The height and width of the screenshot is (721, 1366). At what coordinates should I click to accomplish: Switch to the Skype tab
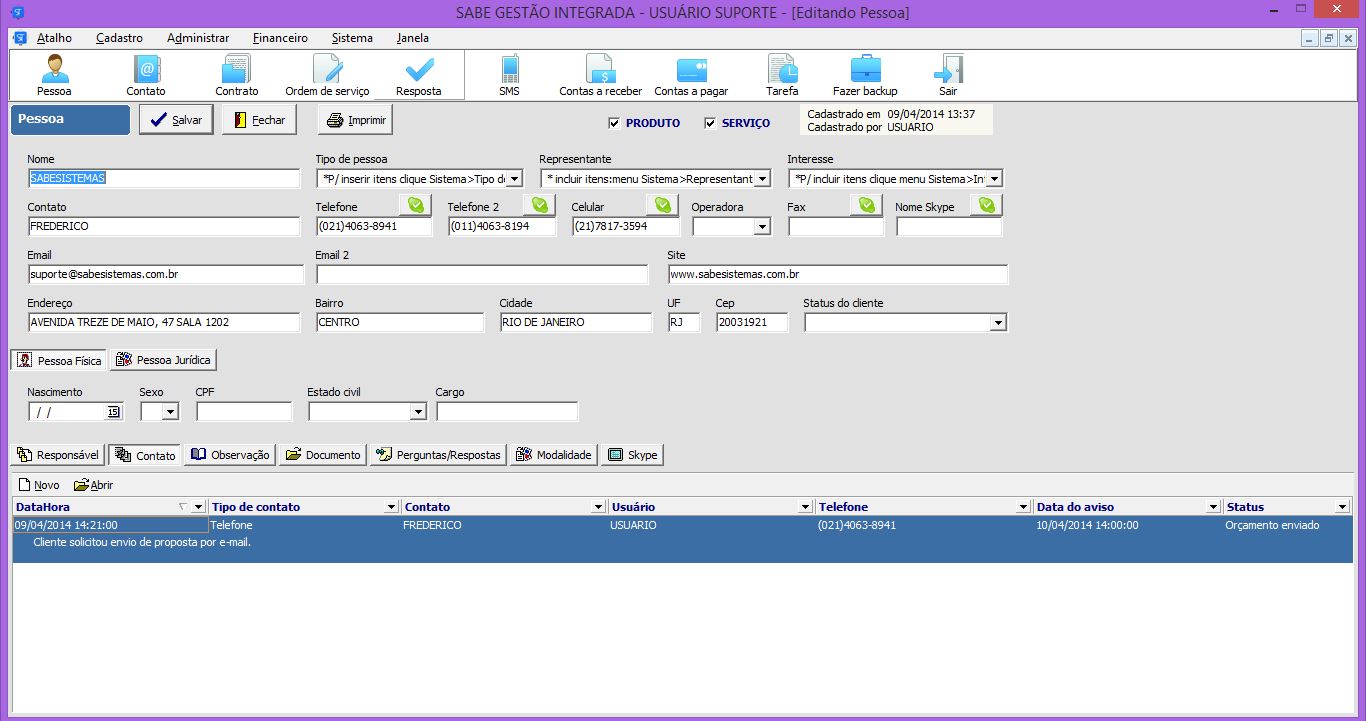point(632,455)
